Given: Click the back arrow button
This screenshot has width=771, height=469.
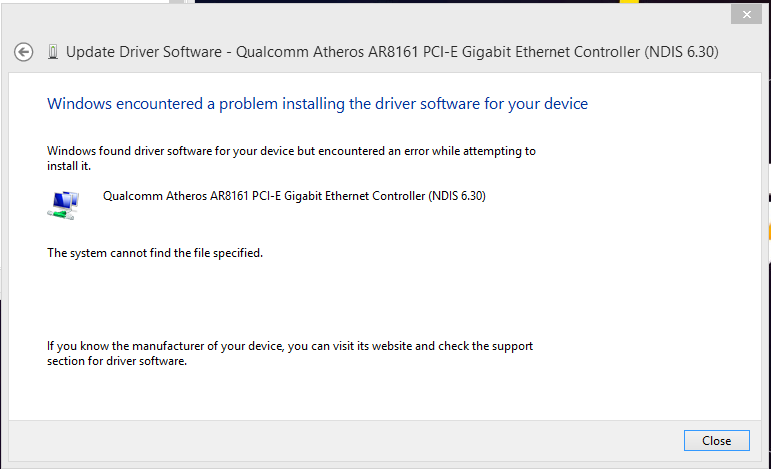Looking at the screenshot, I should point(24,52).
